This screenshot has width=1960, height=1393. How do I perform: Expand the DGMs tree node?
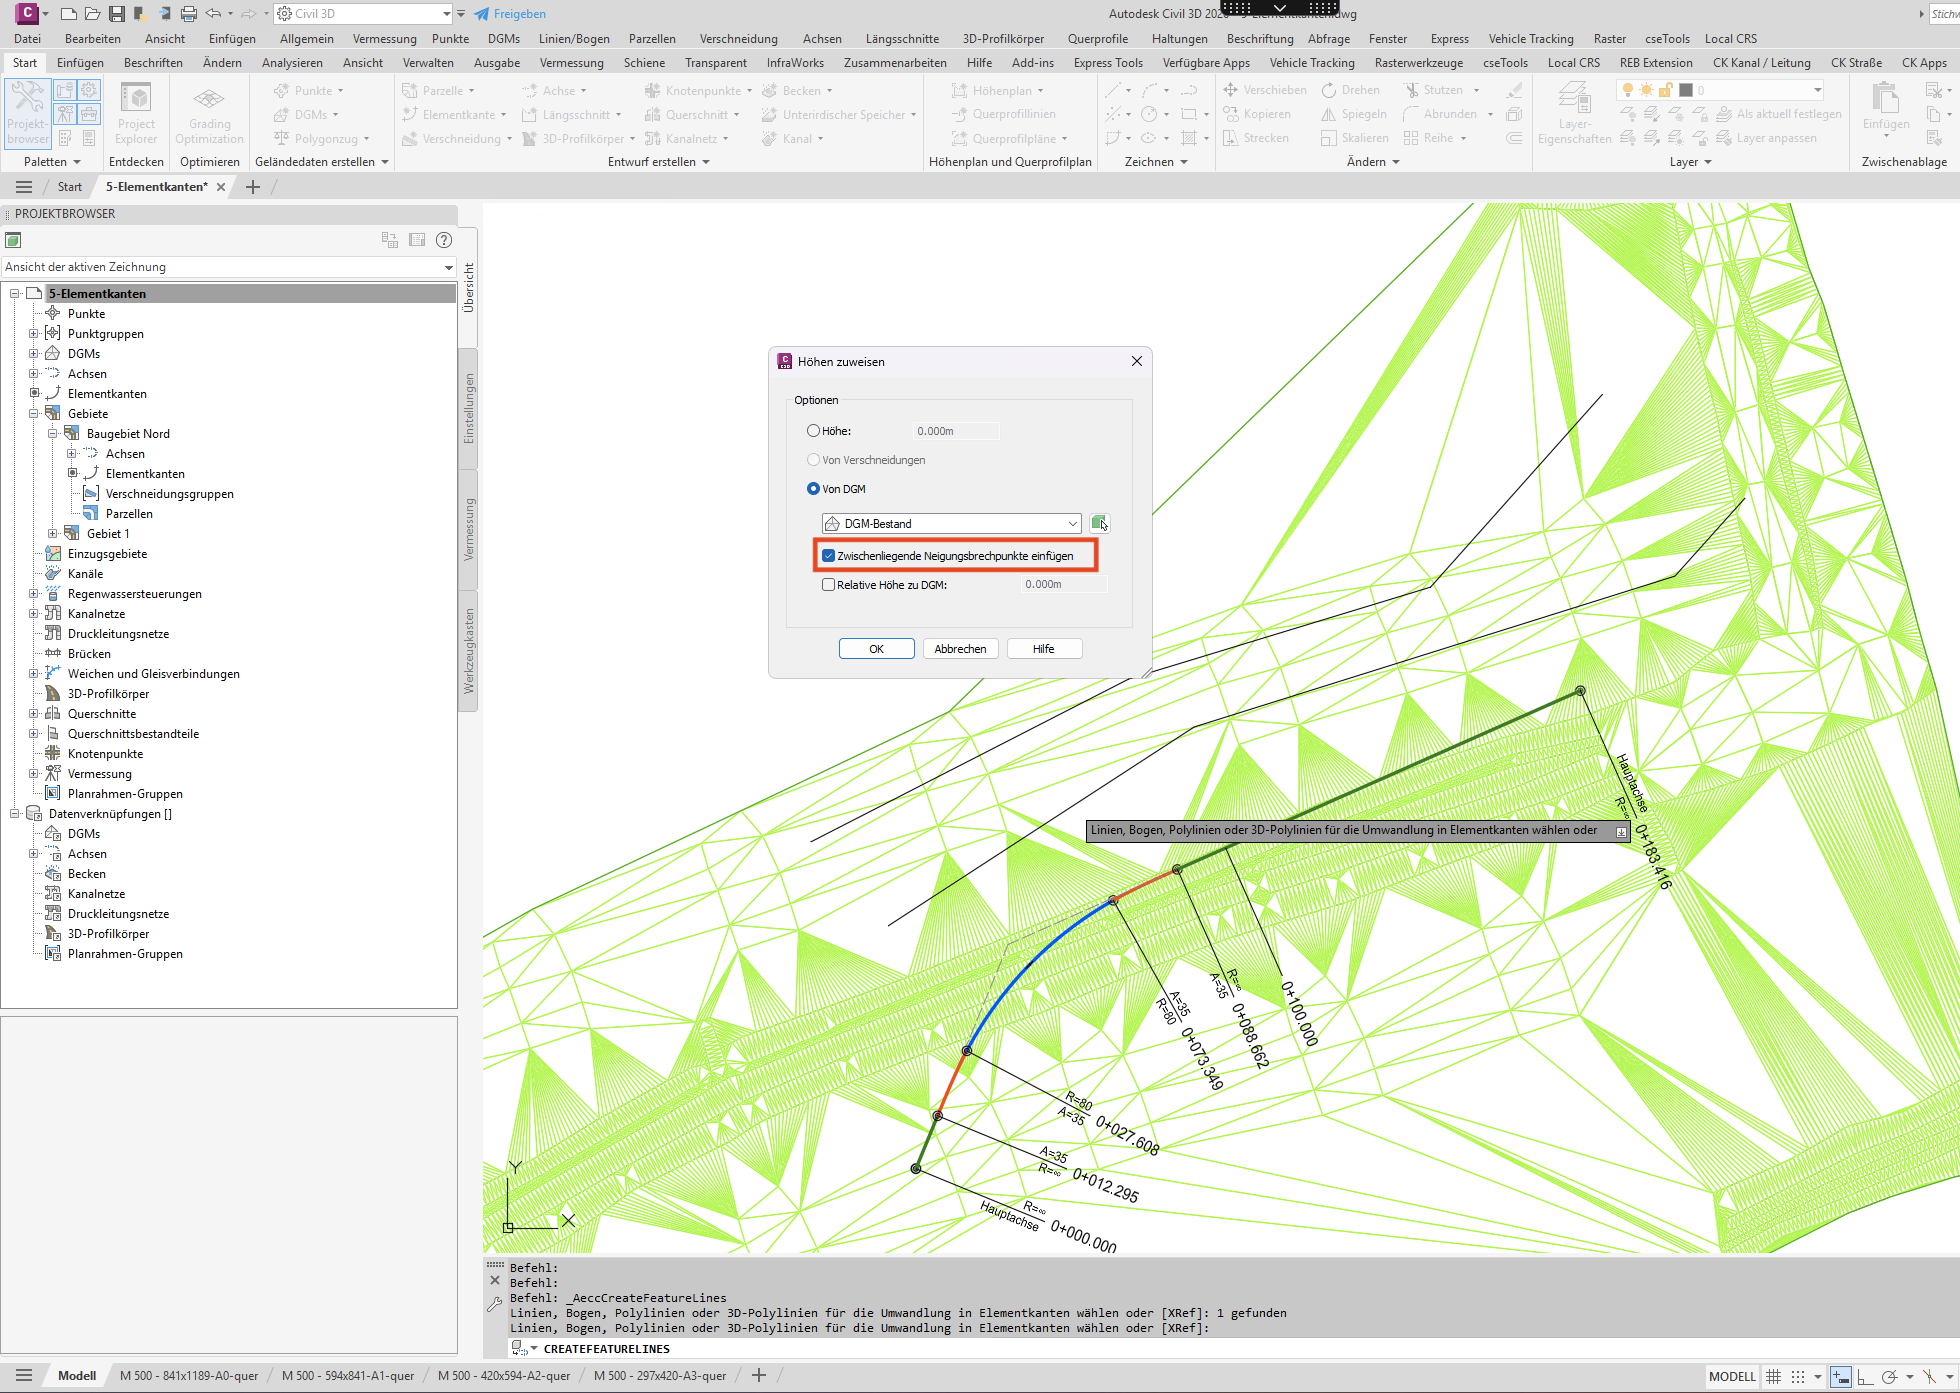pos(33,354)
